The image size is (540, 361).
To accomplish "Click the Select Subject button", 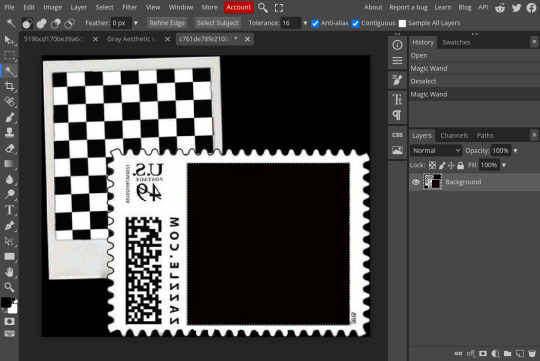I will click(217, 23).
